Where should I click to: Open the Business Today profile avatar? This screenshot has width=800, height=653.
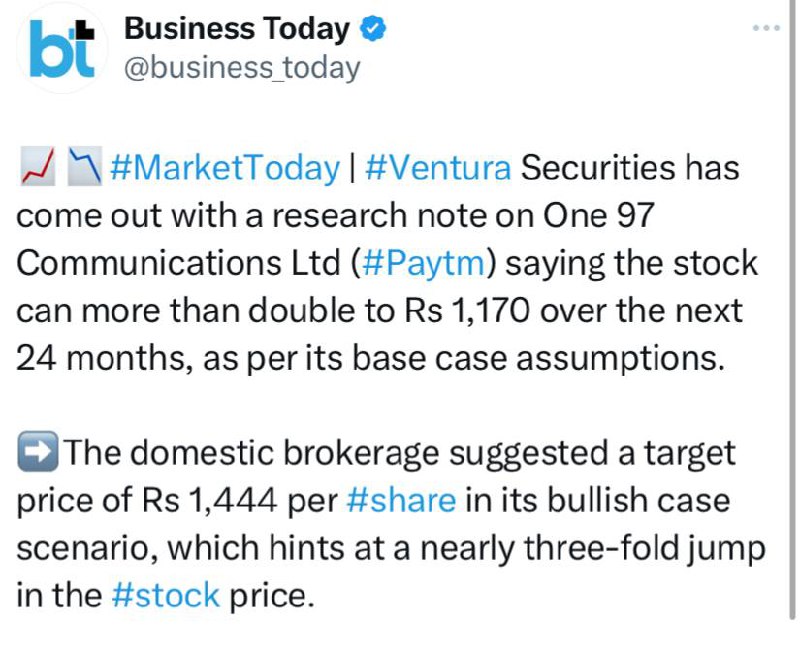pyautogui.click(x=62, y=48)
